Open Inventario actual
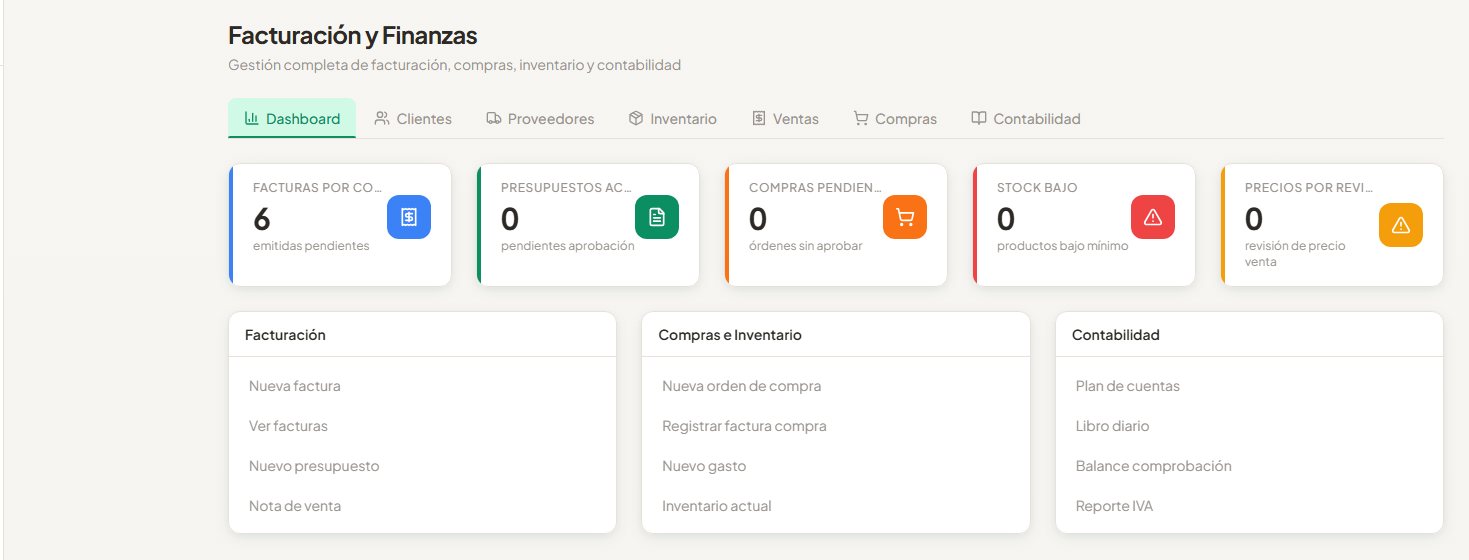 point(717,506)
